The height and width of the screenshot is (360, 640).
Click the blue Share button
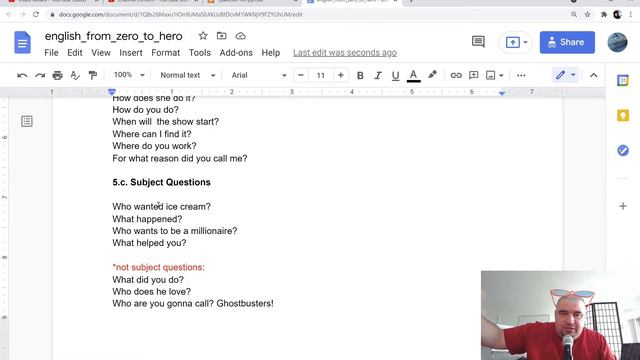point(567,42)
